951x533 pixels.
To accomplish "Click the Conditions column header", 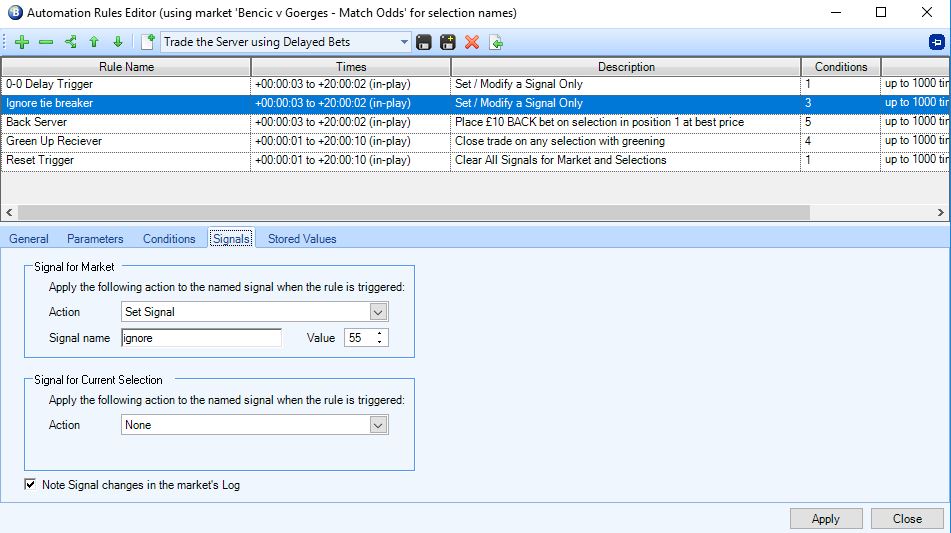I will click(x=841, y=67).
